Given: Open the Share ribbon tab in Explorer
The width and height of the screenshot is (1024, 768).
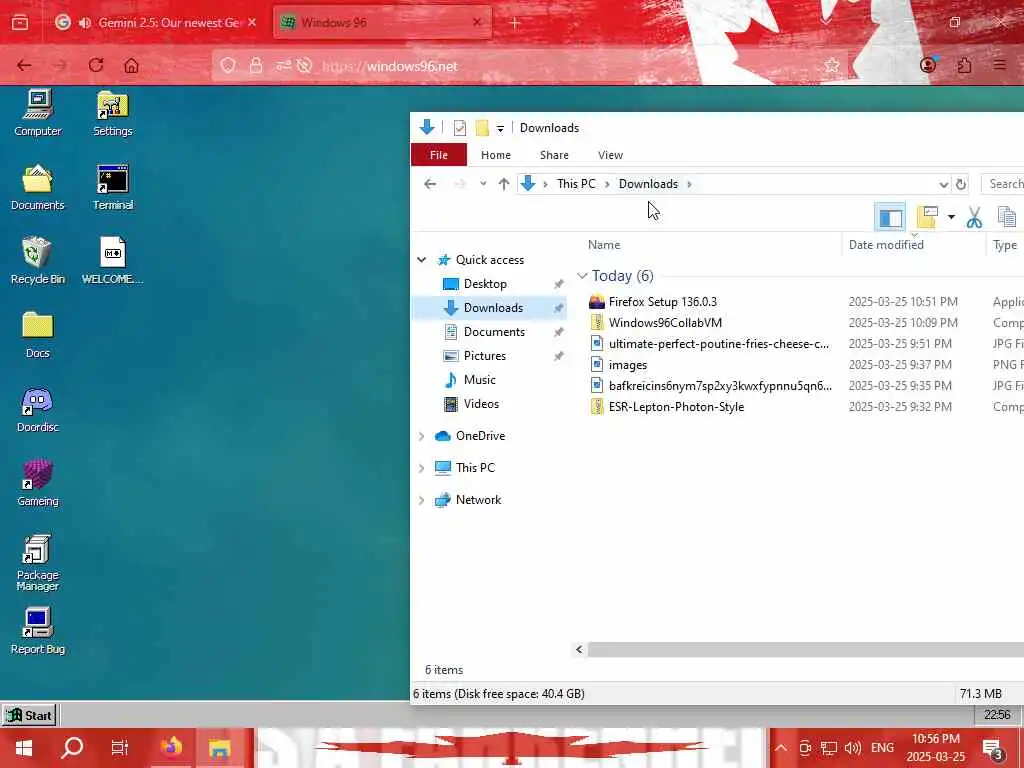Looking at the screenshot, I should pos(554,155).
